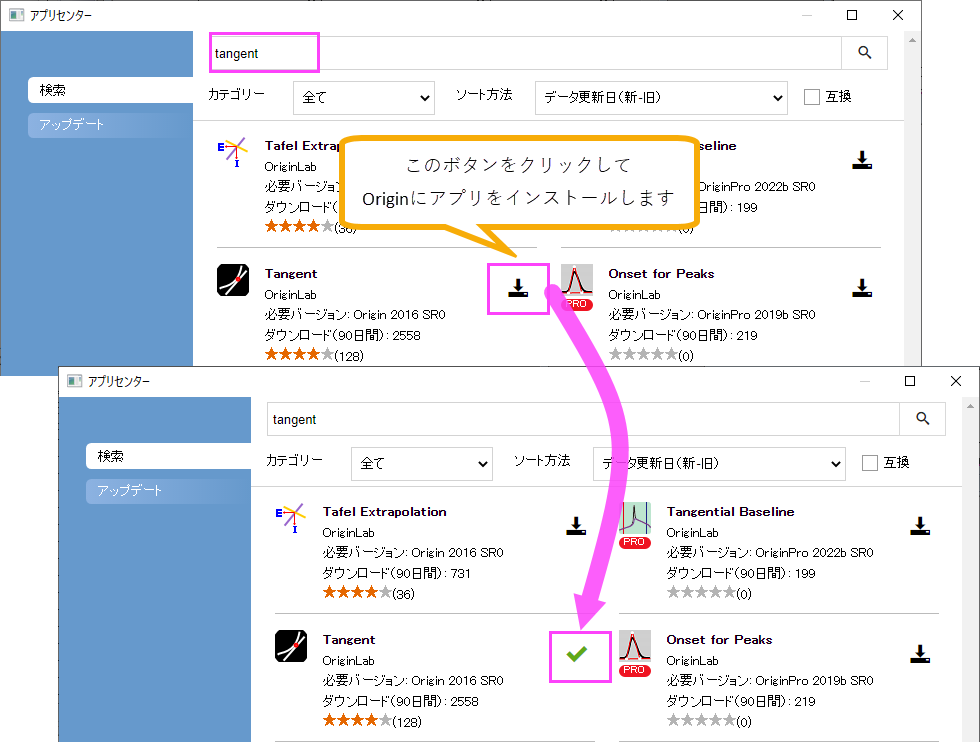
Task: Download the Tangential Baseline app in the back window
Action: click(x=862, y=160)
